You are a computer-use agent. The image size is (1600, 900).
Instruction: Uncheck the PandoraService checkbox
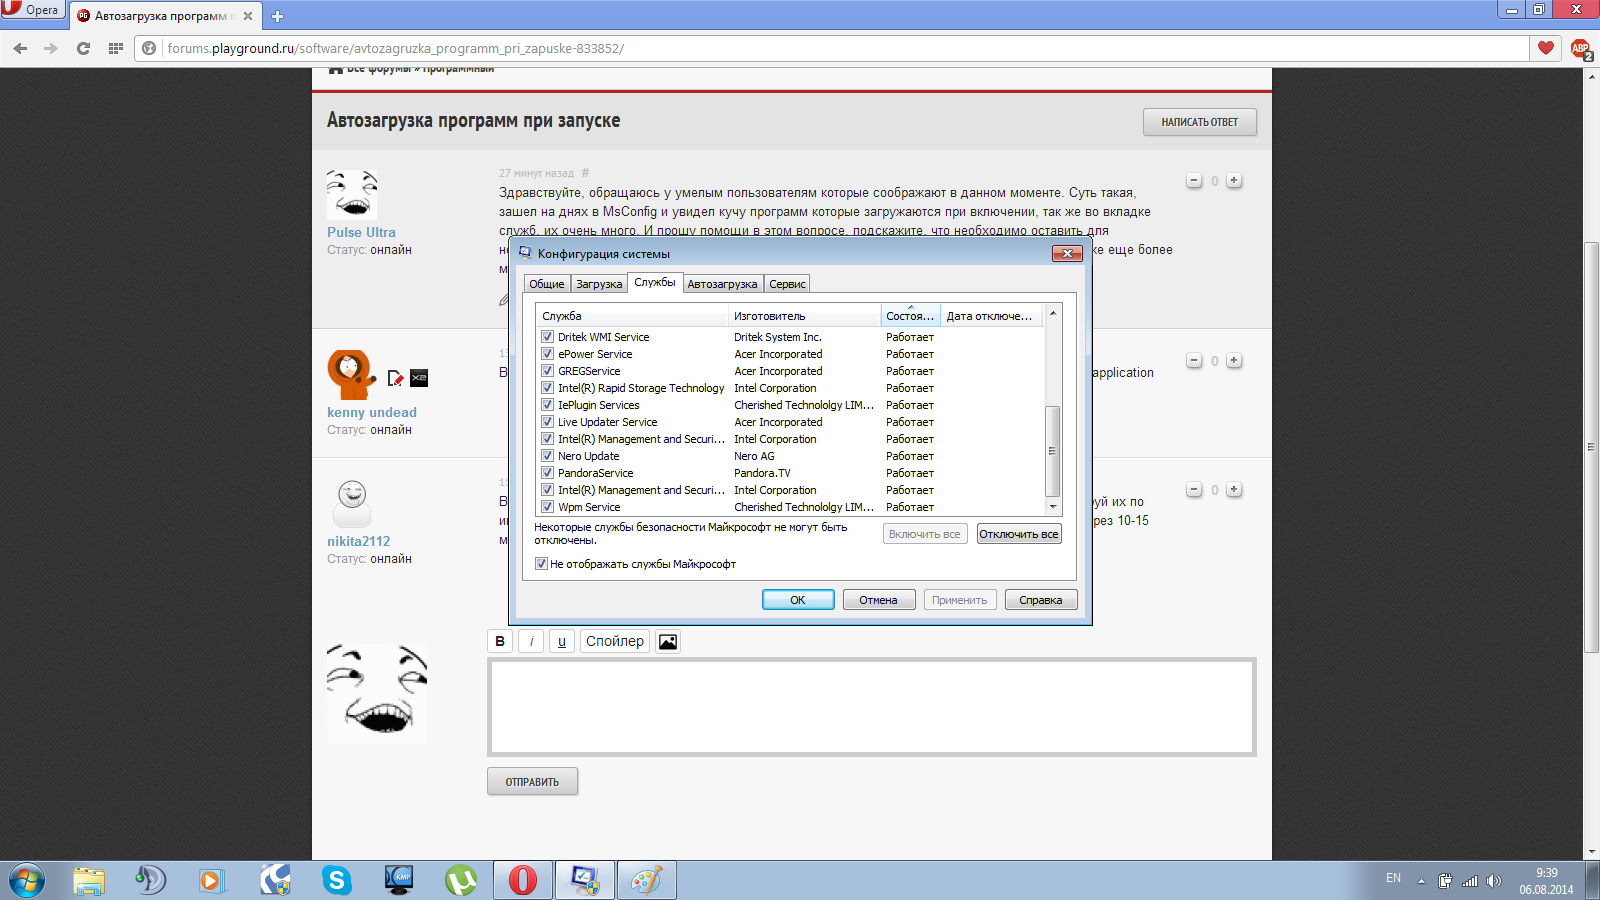click(x=547, y=473)
